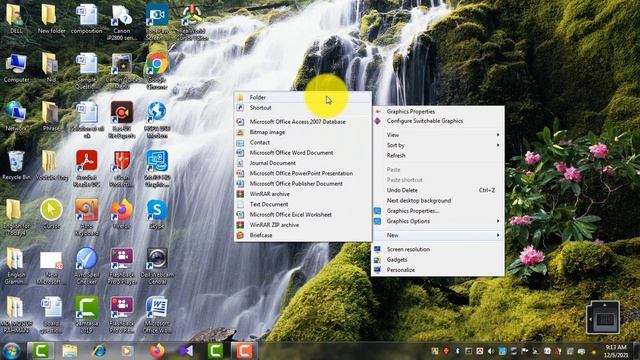Open Personalize settings

tap(438, 270)
